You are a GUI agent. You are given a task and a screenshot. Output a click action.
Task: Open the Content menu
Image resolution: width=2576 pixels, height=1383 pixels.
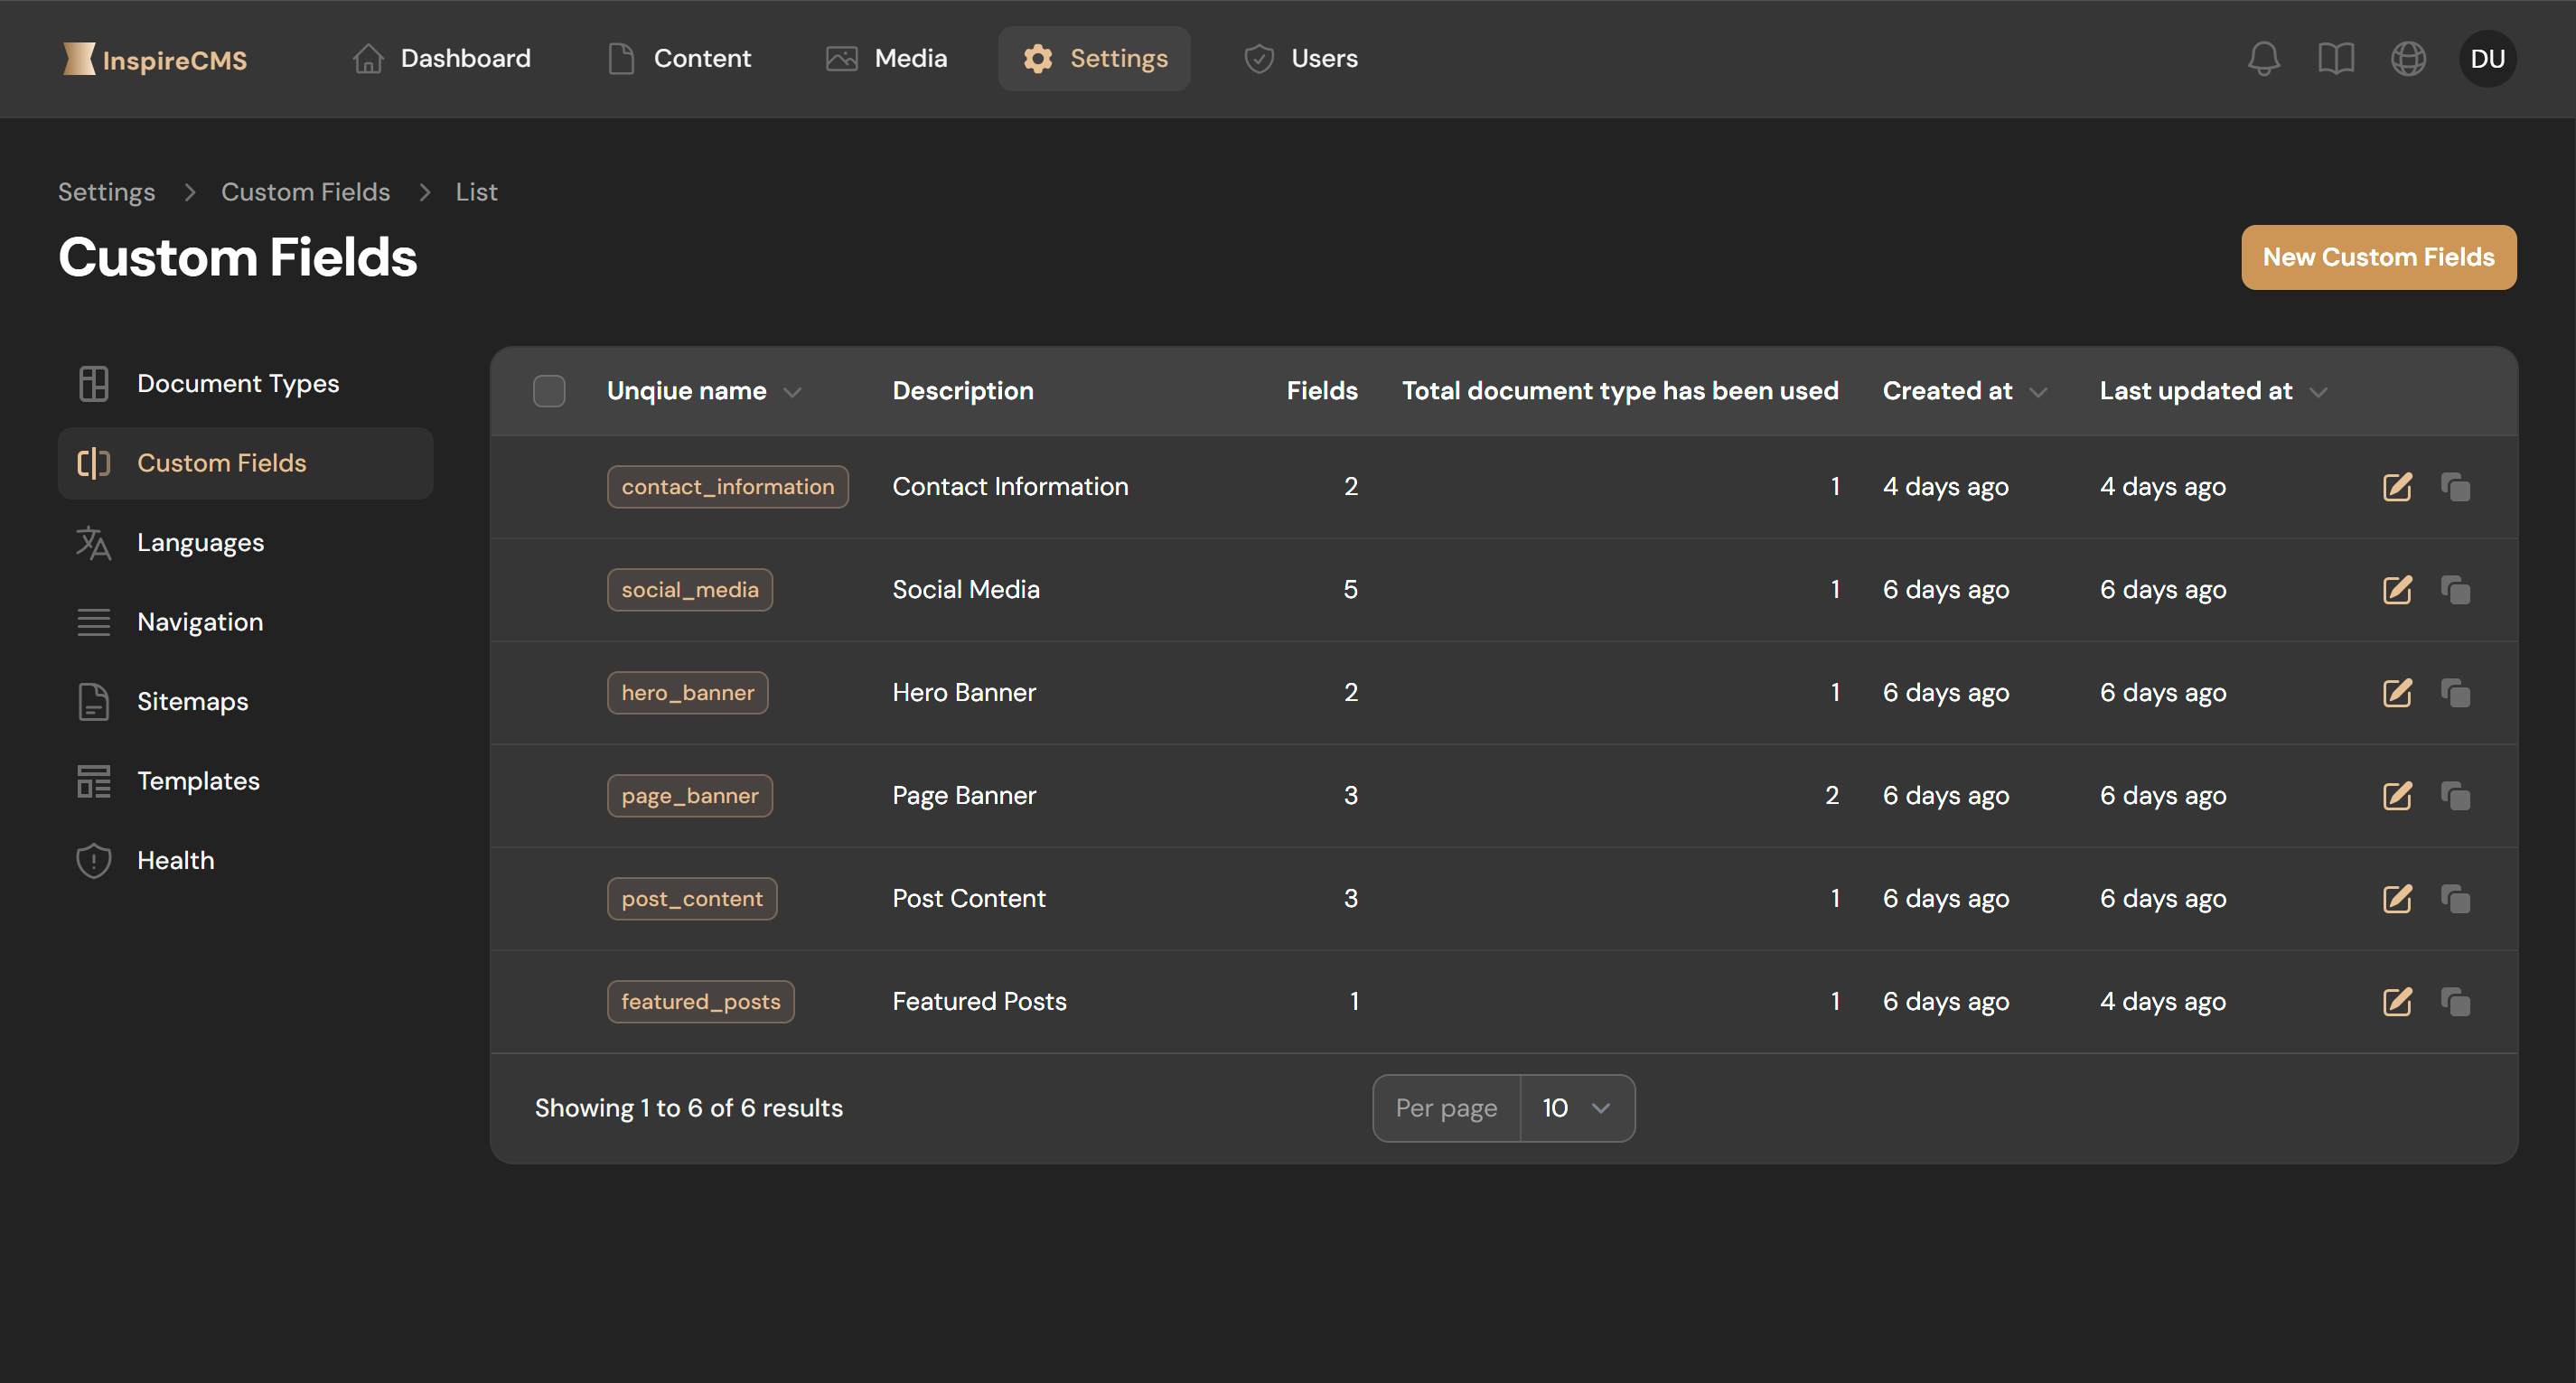coord(680,58)
